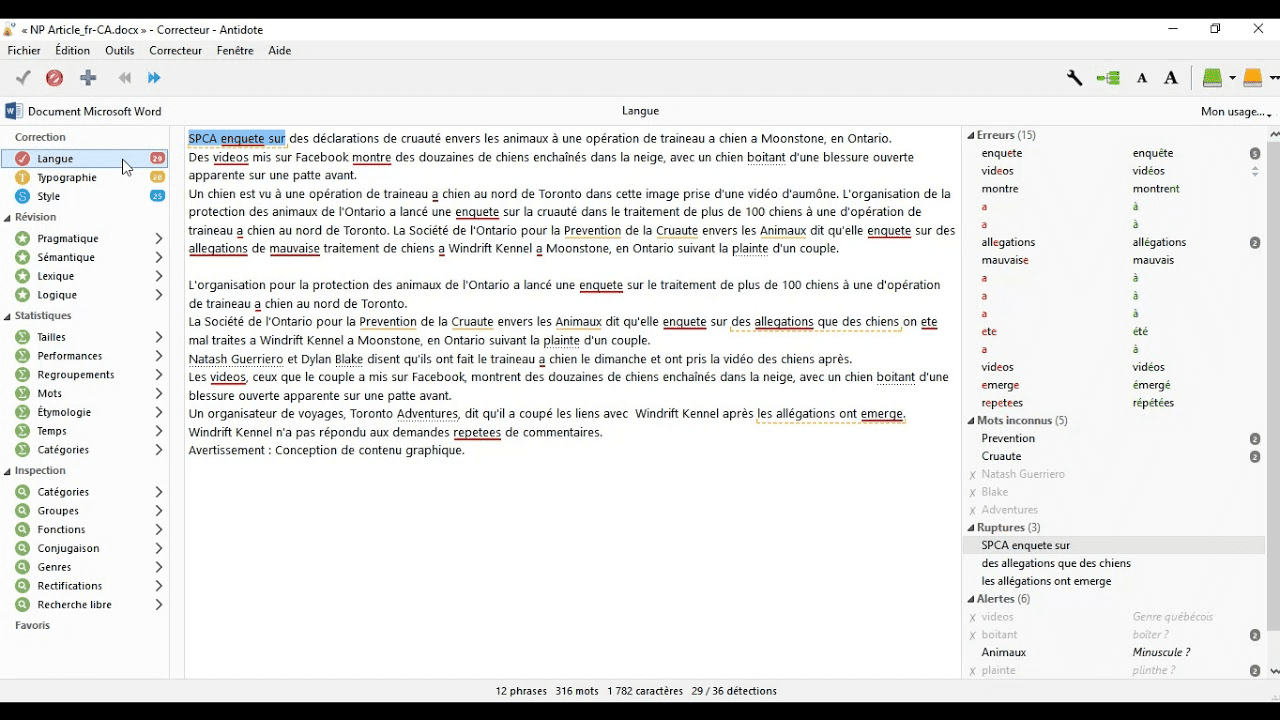The height and width of the screenshot is (720, 1280).
Task: Click the Étymologie statistics icon
Action: point(22,412)
